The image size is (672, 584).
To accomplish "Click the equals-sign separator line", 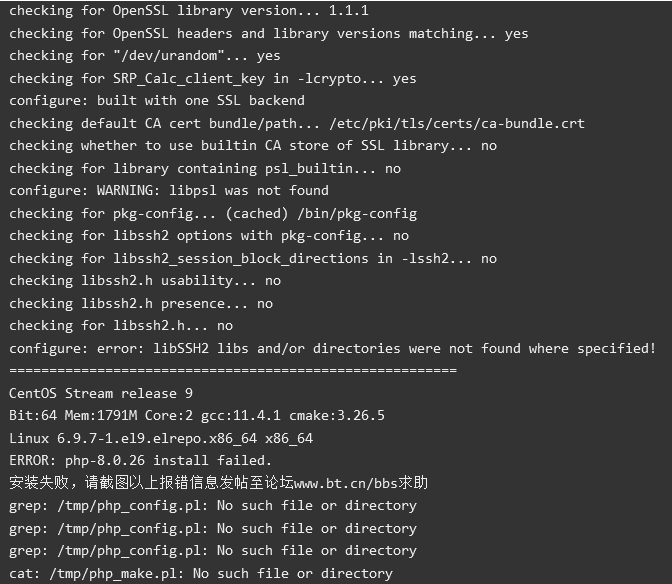I will tap(233, 370).
